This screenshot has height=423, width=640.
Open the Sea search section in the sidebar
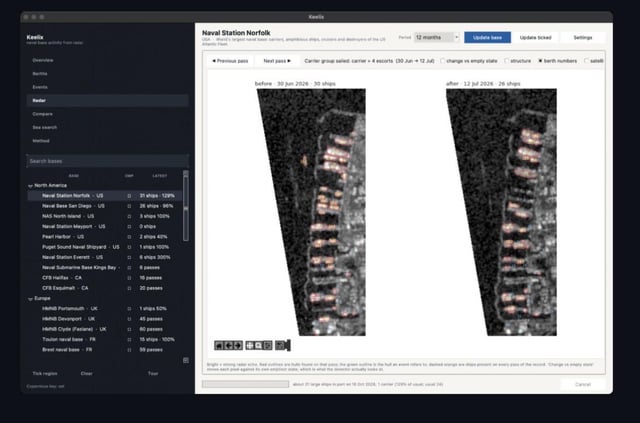tap(108, 127)
